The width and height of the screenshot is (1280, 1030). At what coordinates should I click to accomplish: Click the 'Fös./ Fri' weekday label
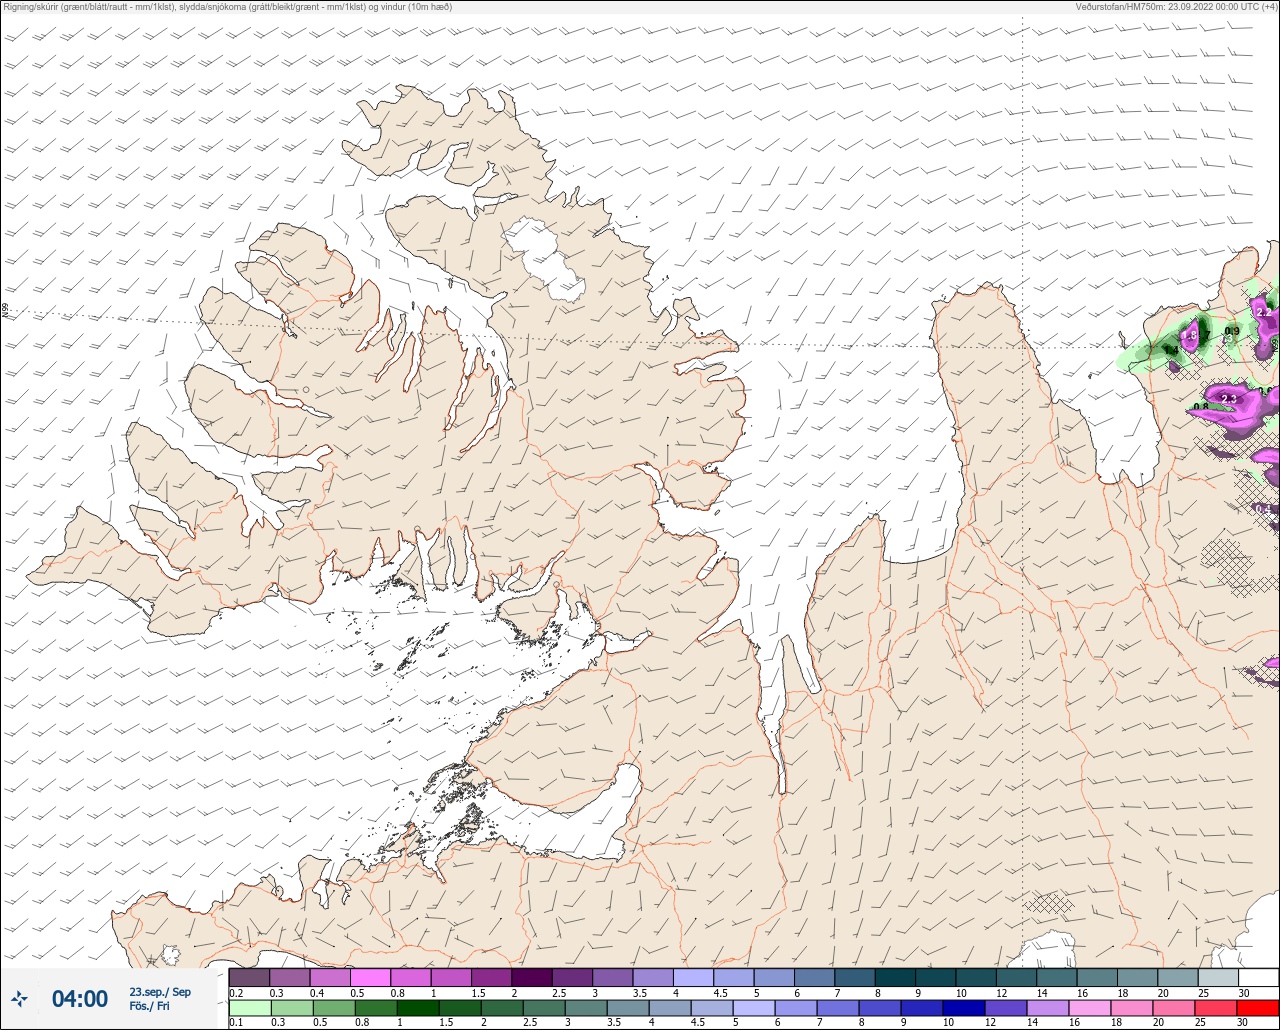coord(149,1006)
